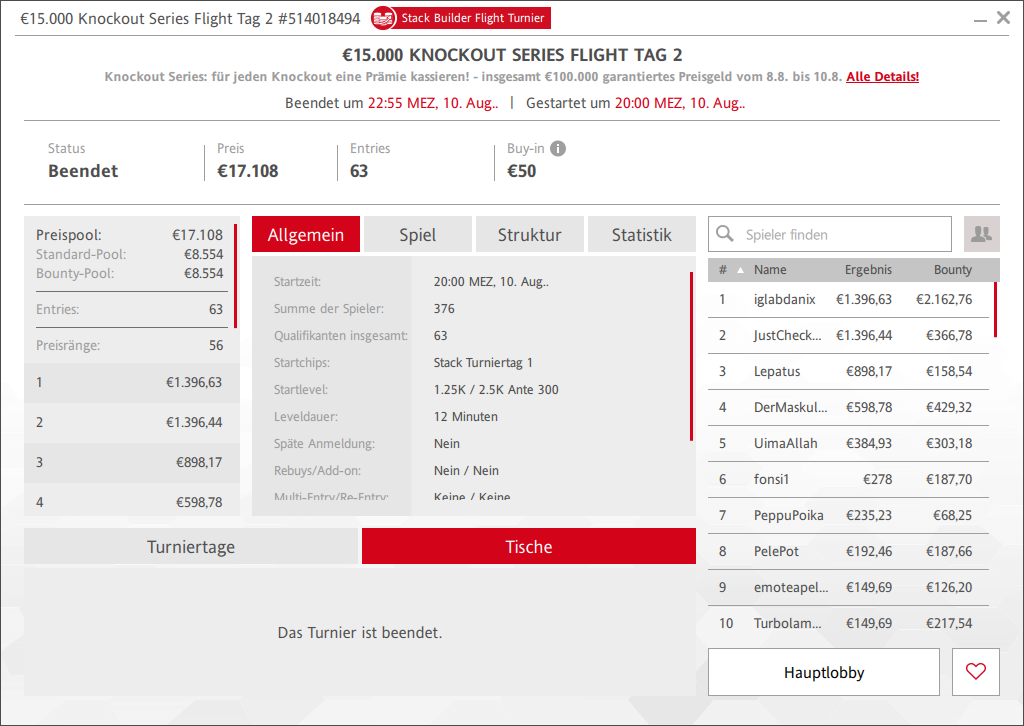This screenshot has width=1024, height=726.
Task: Add tournament to favorites with heart icon
Action: [976, 672]
